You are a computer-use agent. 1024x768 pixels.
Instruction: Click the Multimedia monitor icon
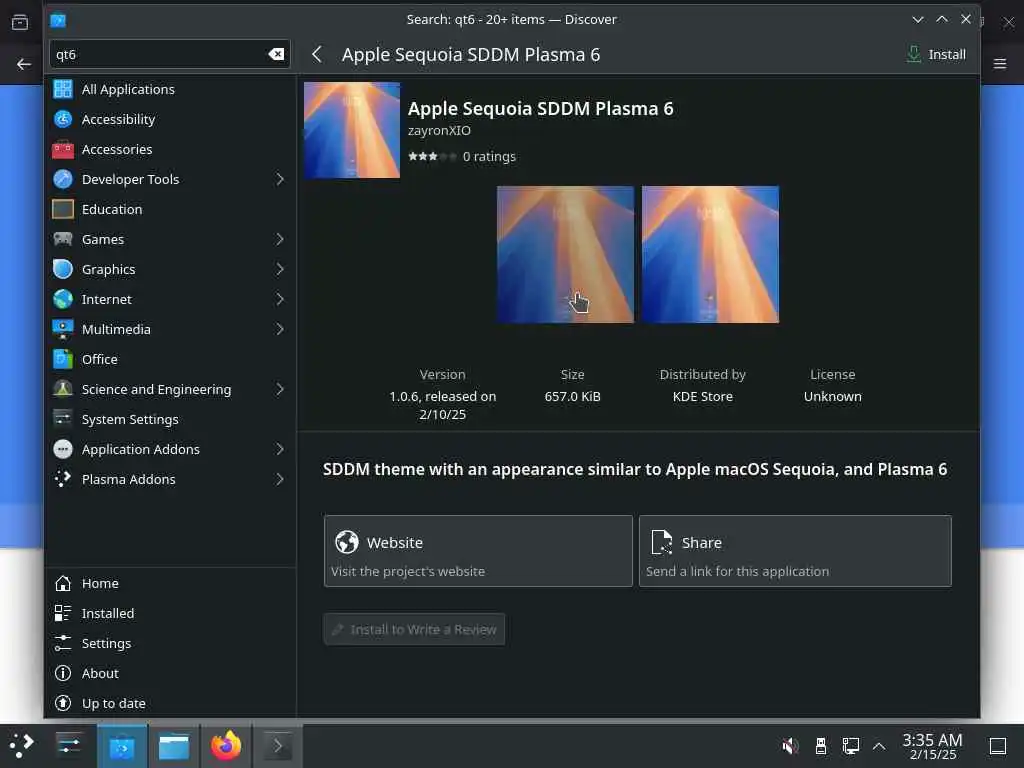[x=63, y=329]
